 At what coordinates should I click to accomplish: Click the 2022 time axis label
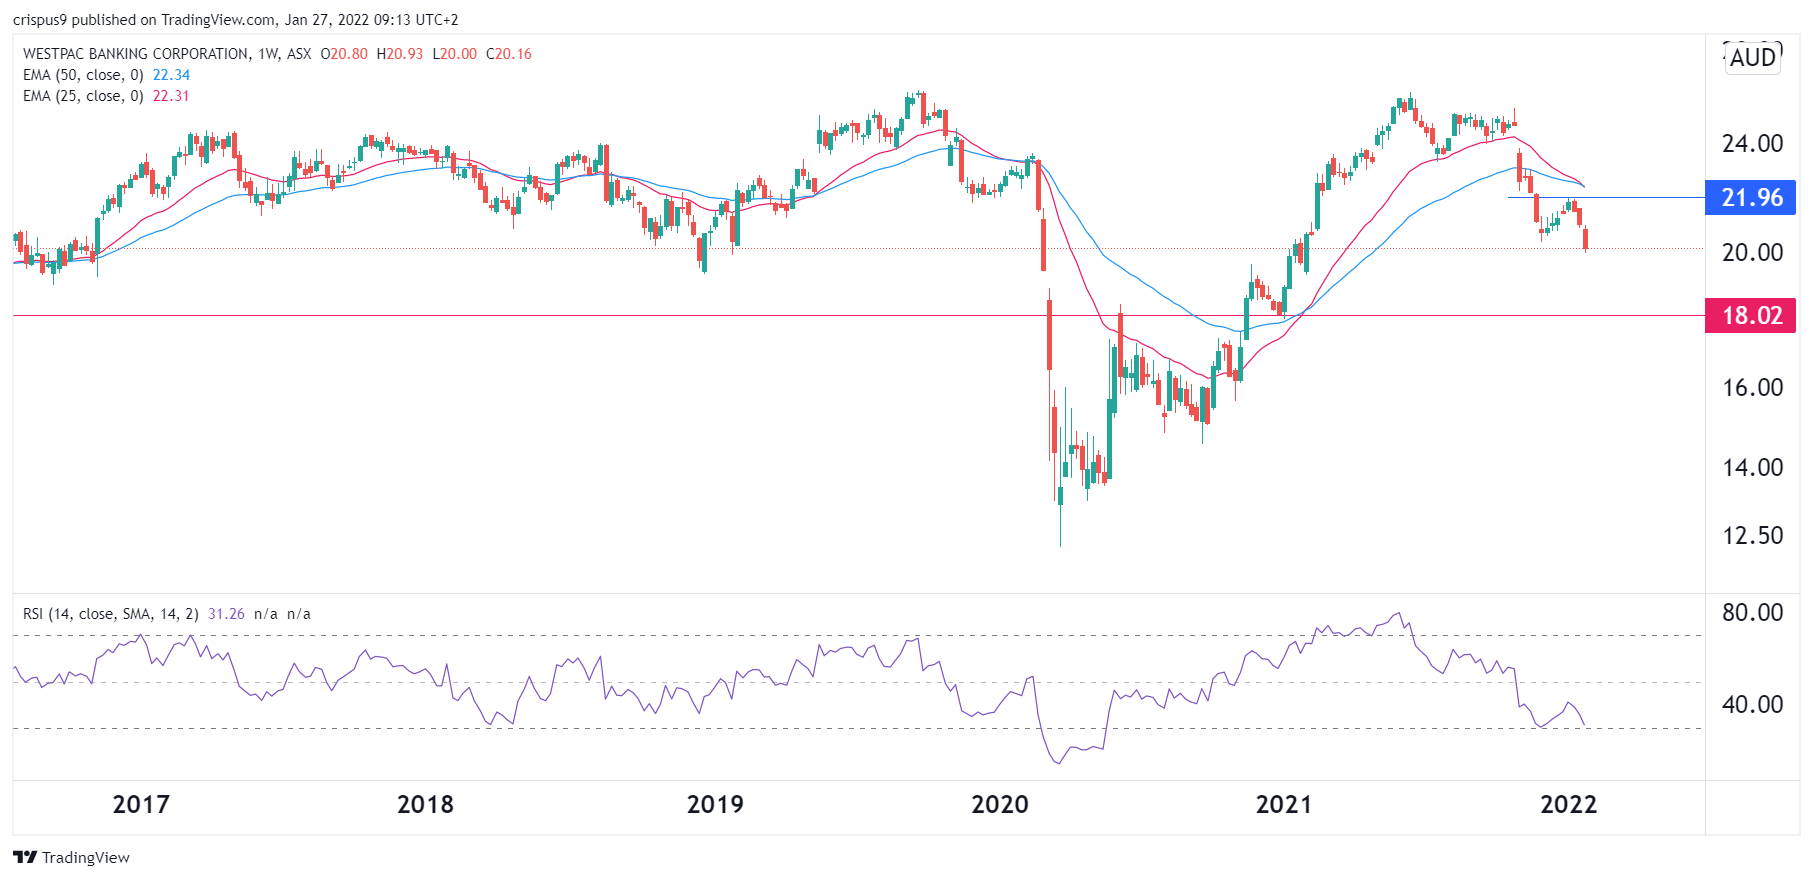coord(1569,805)
